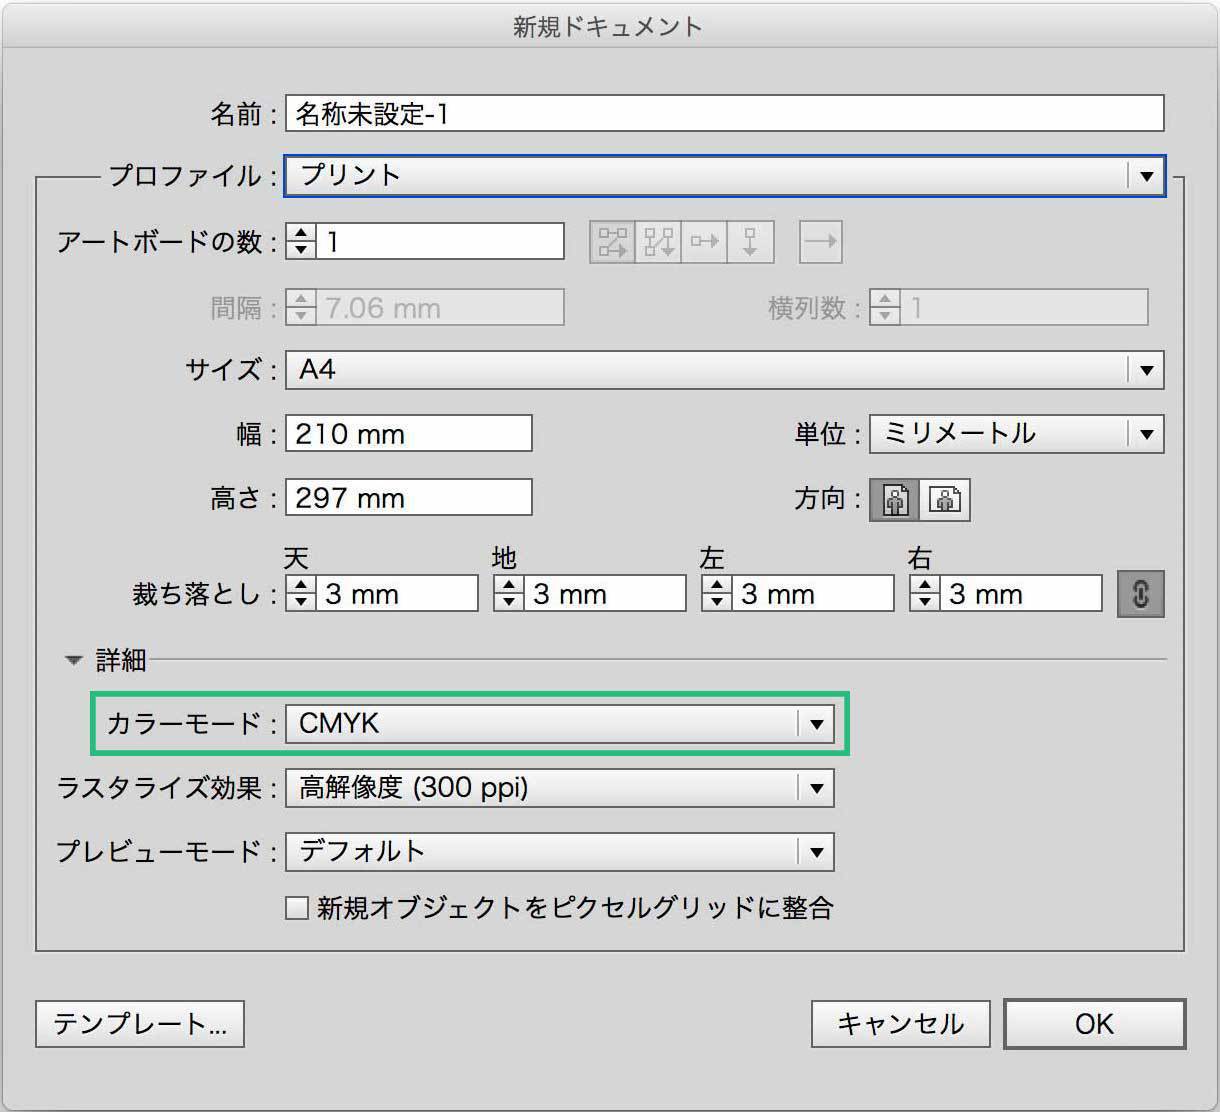1220x1112 pixels.
Task: Collapse the 詳細 details section
Action: [x=73, y=660]
